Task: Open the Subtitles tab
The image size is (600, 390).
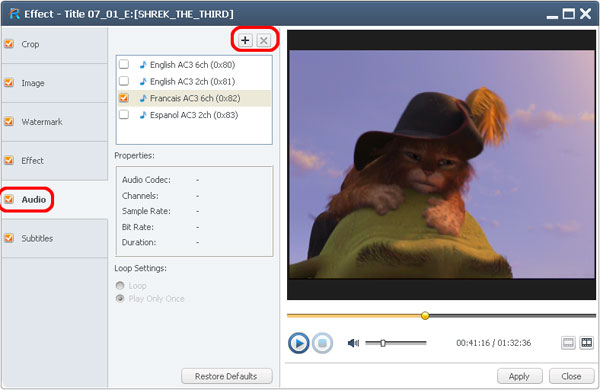Action: pos(54,238)
